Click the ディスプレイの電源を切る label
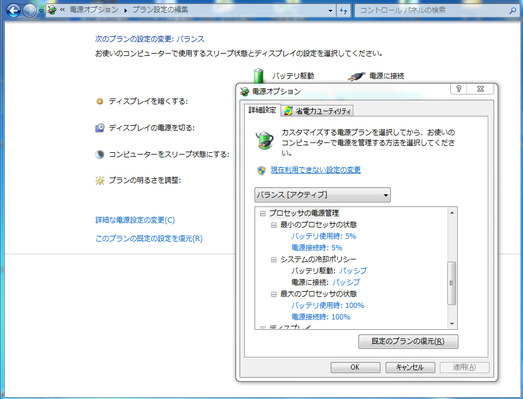The height and width of the screenshot is (399, 523). (x=152, y=127)
